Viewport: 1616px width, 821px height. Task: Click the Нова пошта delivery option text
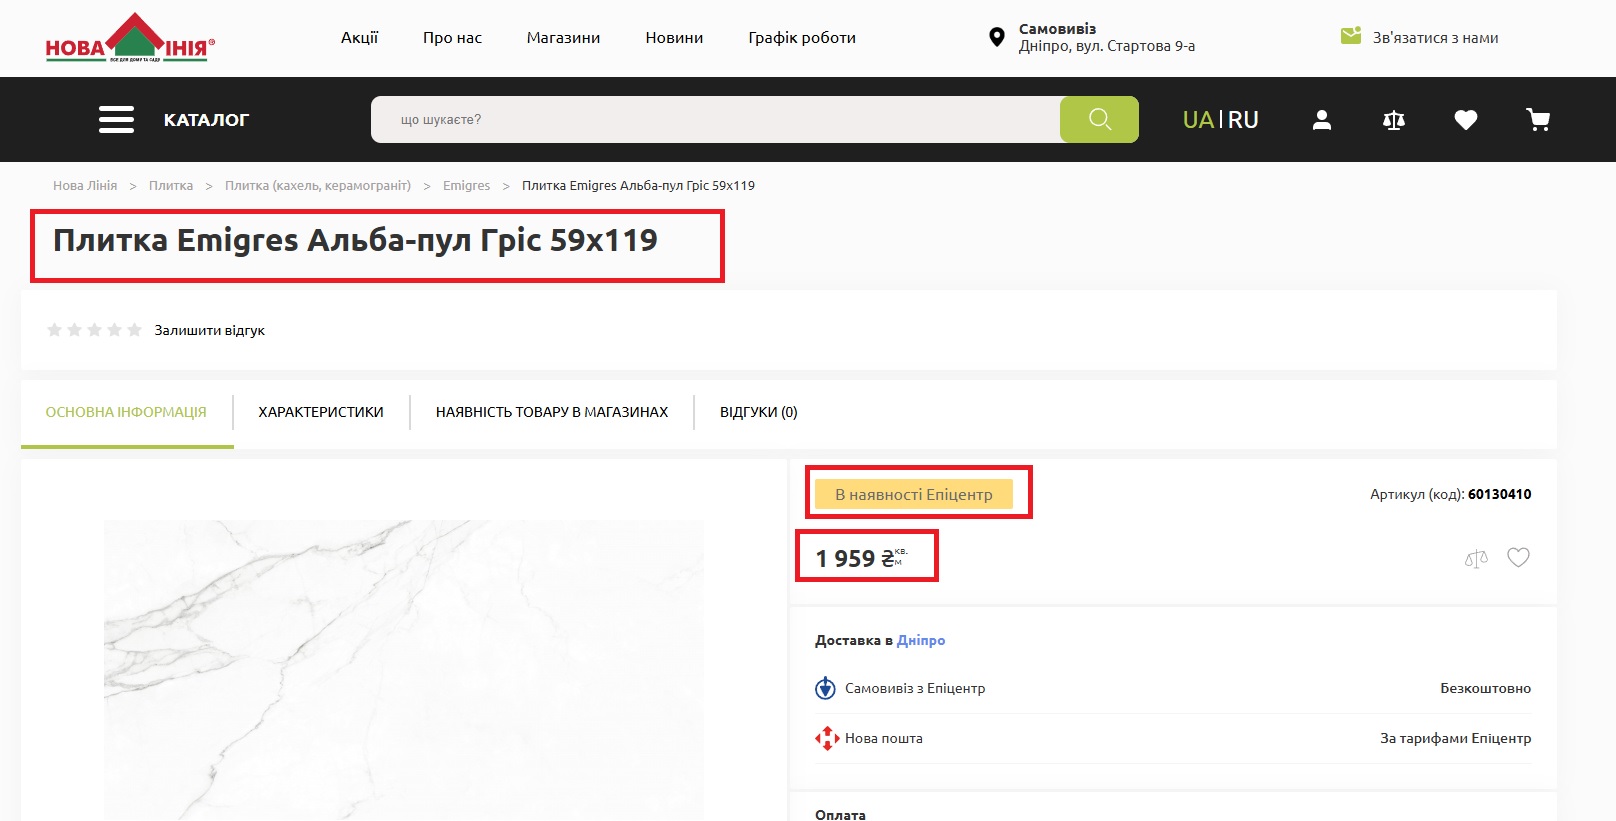click(x=884, y=738)
